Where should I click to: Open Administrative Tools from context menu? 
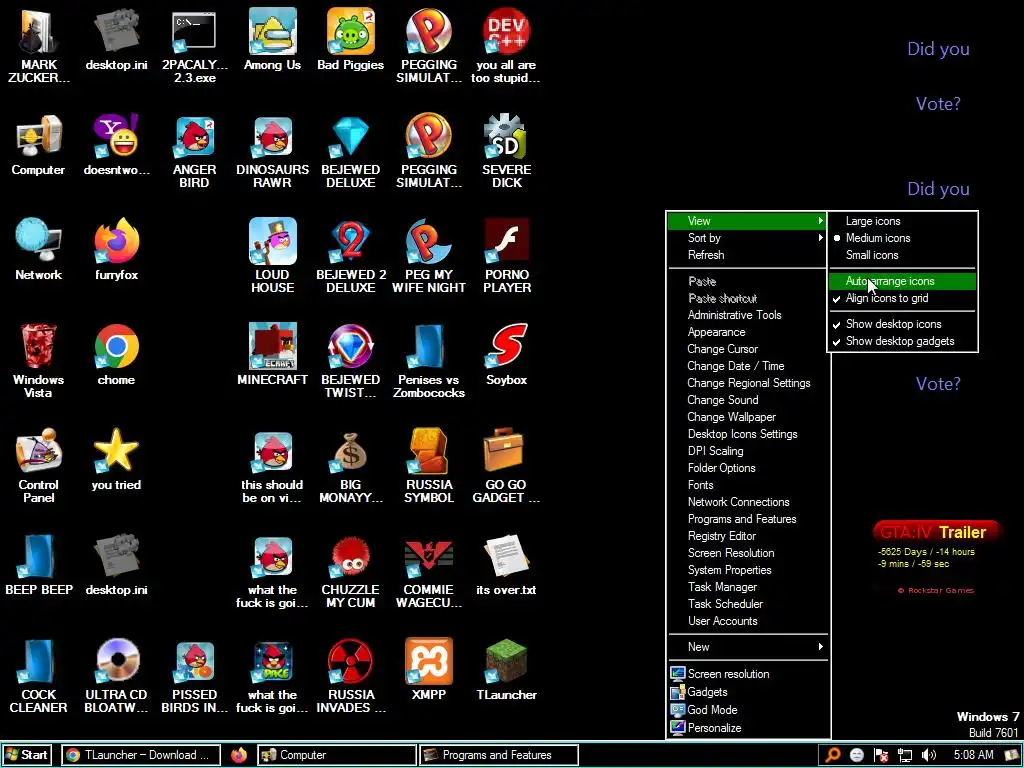pos(748,315)
